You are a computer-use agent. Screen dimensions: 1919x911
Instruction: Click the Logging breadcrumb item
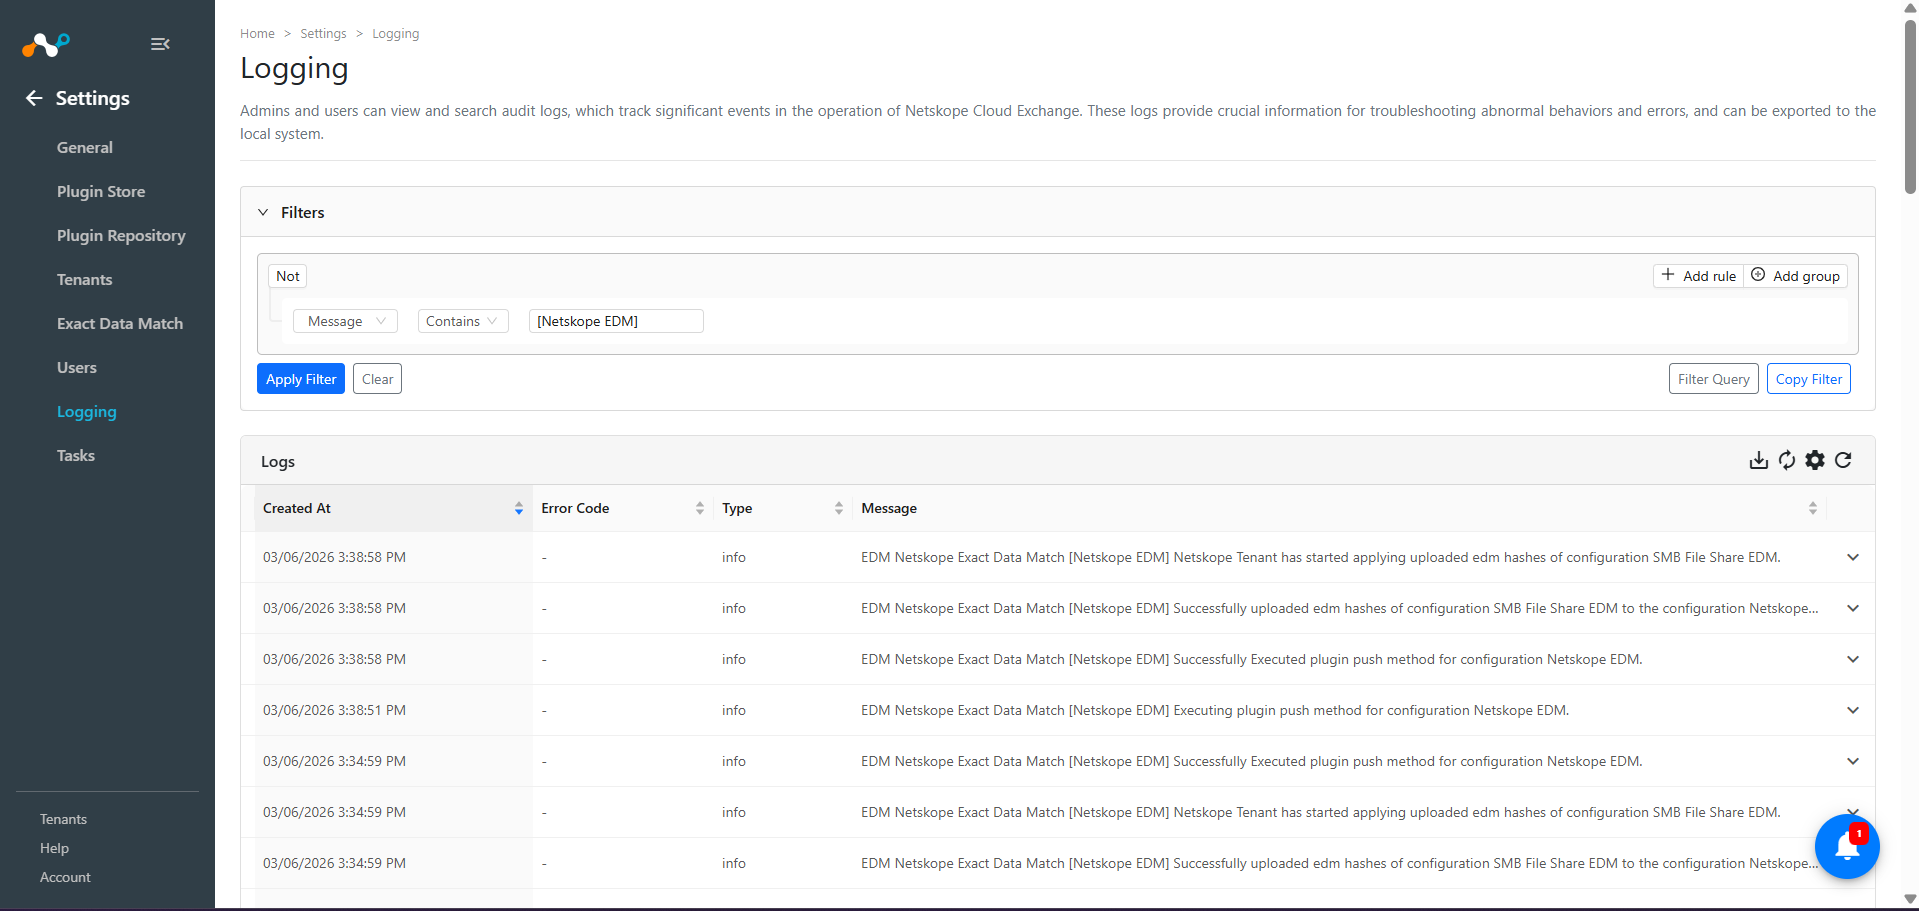pos(396,33)
